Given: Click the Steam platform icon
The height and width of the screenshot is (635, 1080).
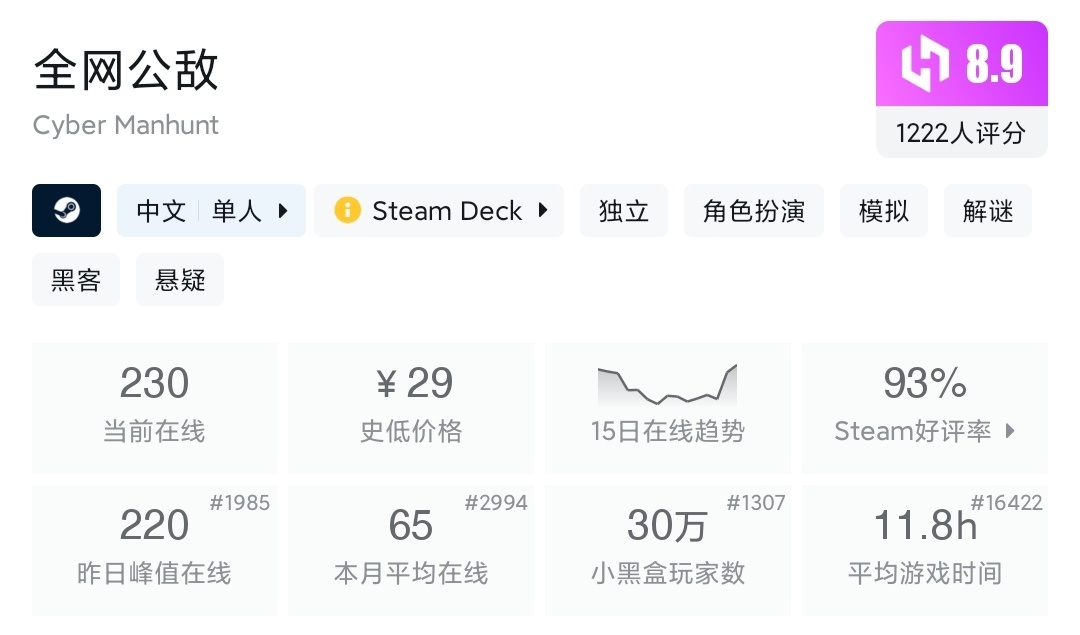Looking at the screenshot, I should (66, 211).
